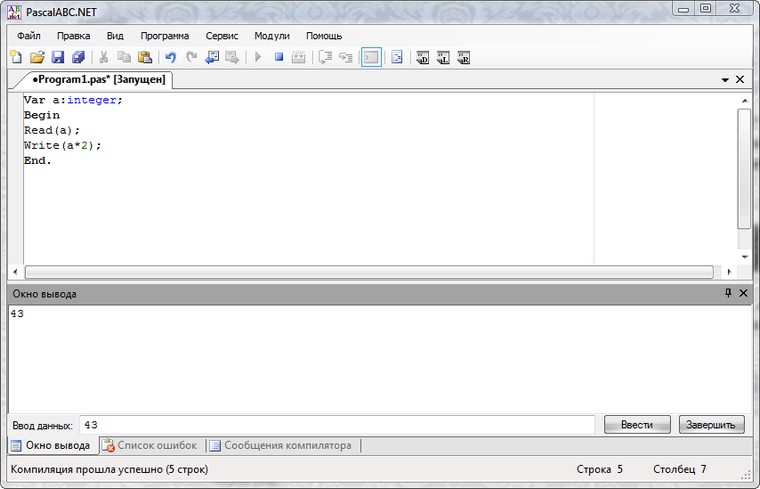Open a file via the folder icon

coord(37,57)
